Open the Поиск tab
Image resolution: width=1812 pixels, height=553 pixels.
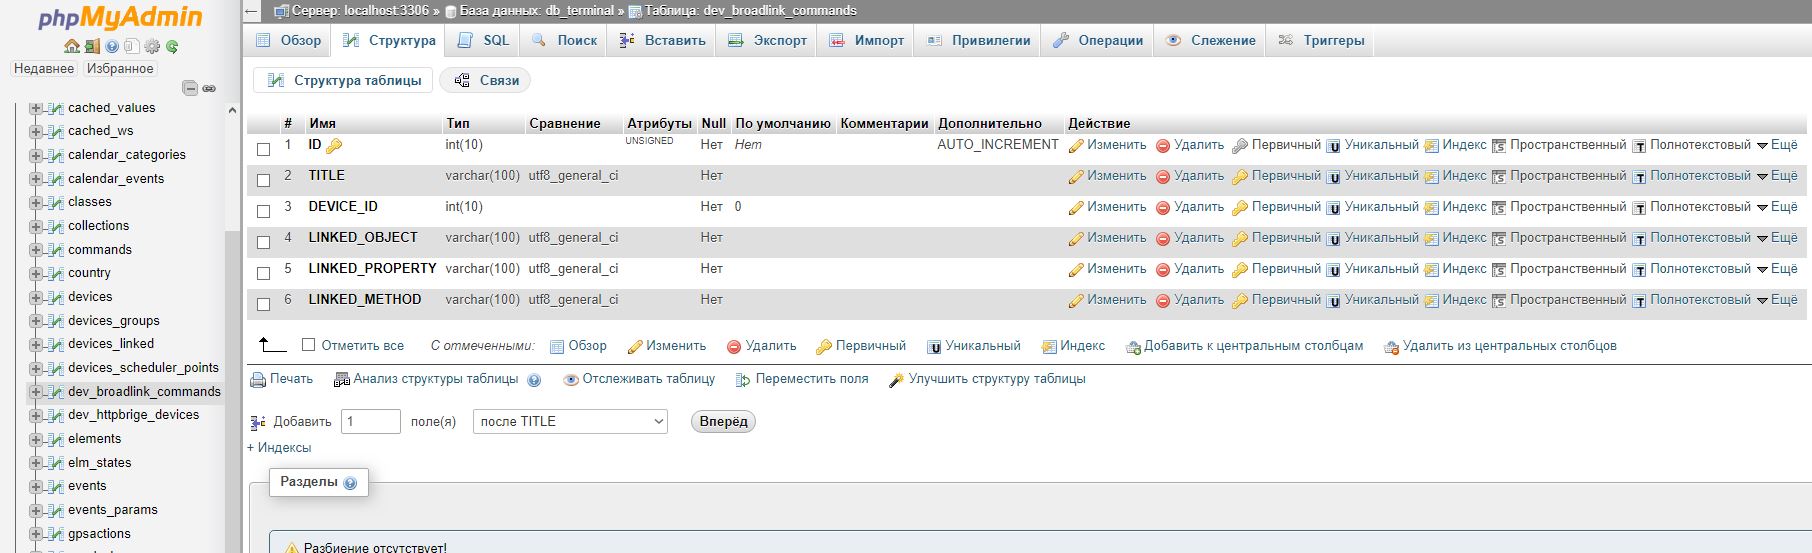[x=564, y=41]
